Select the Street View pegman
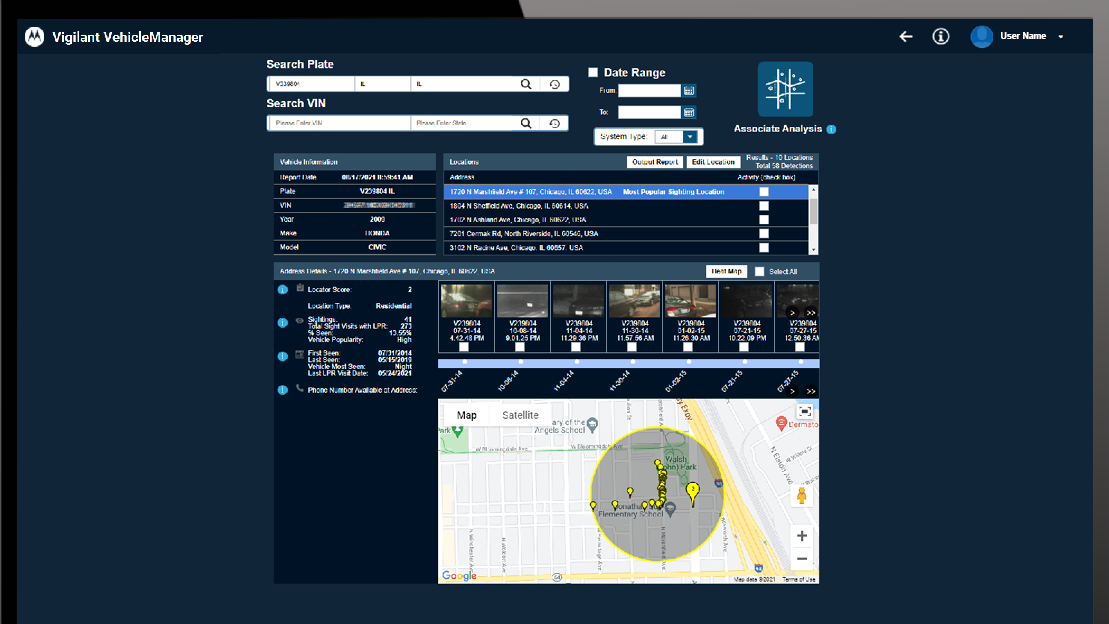 coord(802,495)
